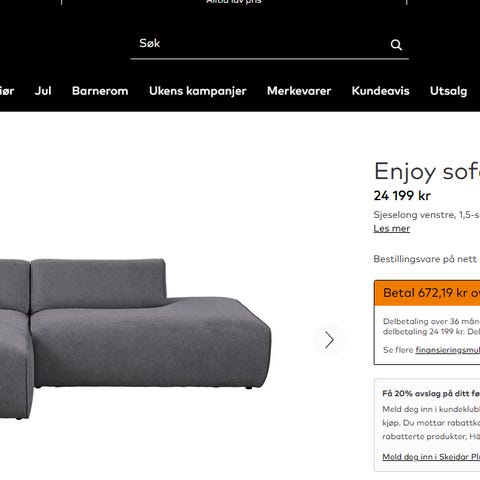Show next sofa image with arrow
The height and width of the screenshot is (480, 480).
point(329,340)
